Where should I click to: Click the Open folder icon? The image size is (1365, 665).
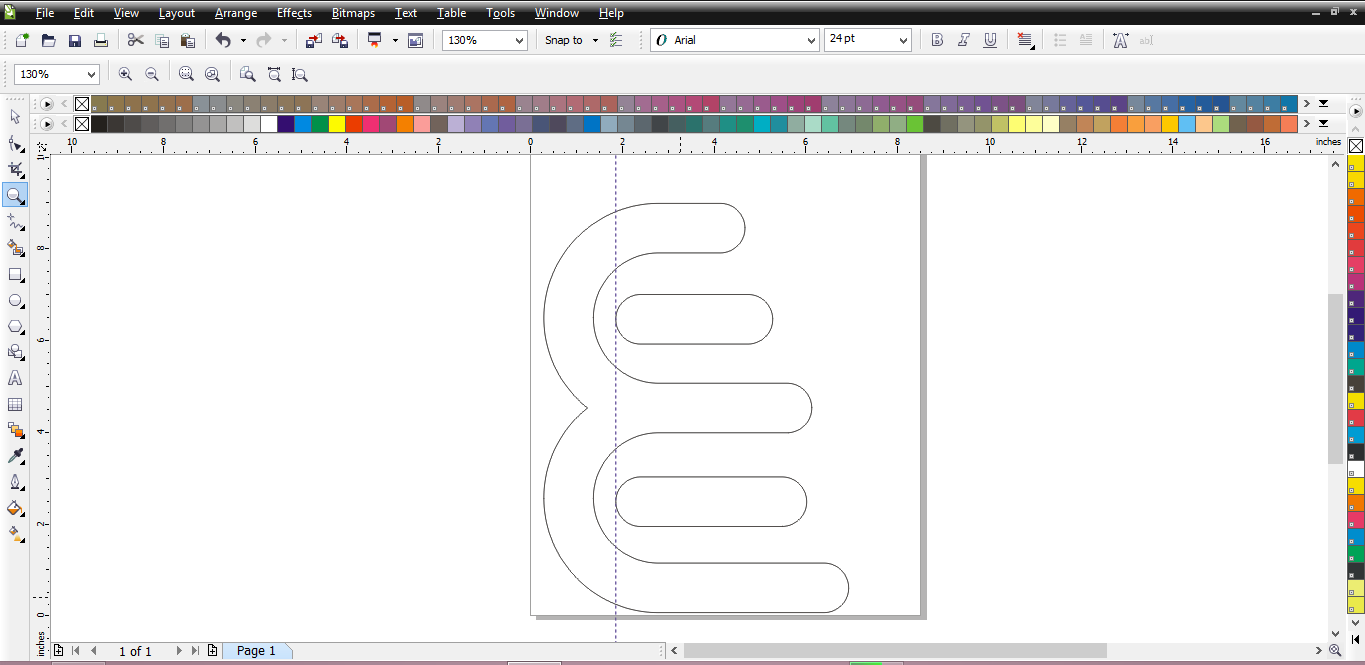pyautogui.click(x=48, y=40)
